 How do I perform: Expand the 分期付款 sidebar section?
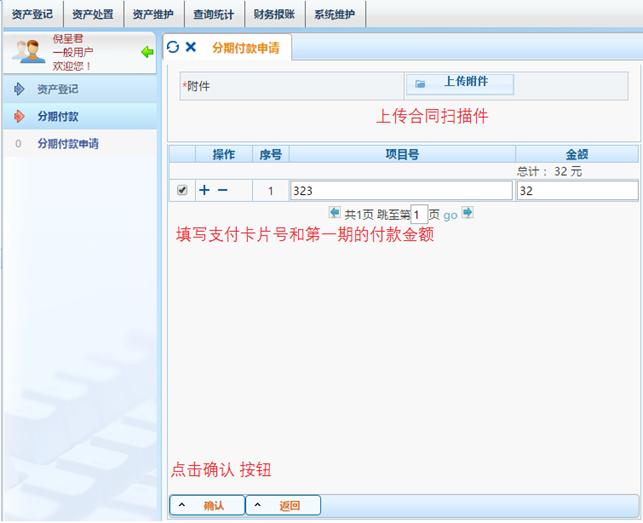57,116
